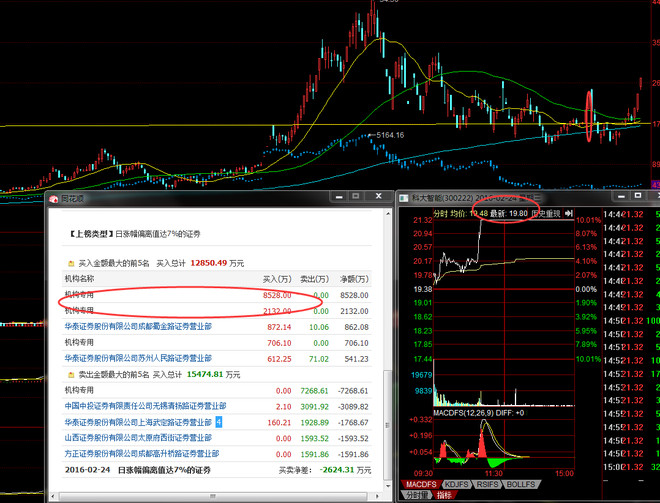Click the 买入(万) column header
Image resolution: width=660 pixels, height=503 pixels.
click(277, 279)
